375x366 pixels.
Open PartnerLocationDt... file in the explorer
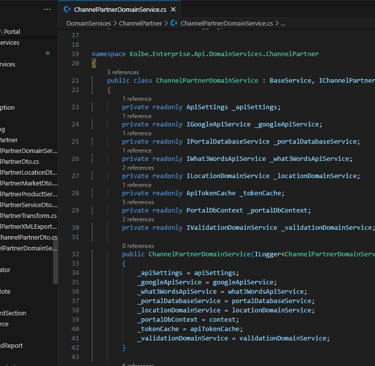tap(28, 172)
